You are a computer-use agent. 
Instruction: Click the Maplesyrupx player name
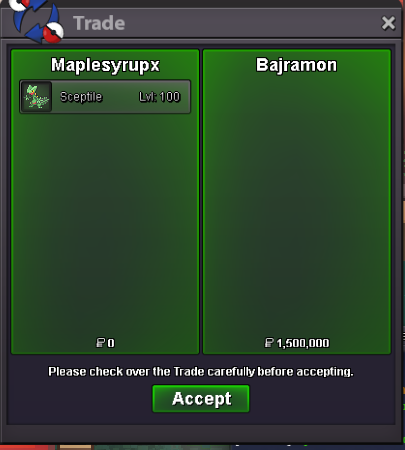tap(105, 65)
